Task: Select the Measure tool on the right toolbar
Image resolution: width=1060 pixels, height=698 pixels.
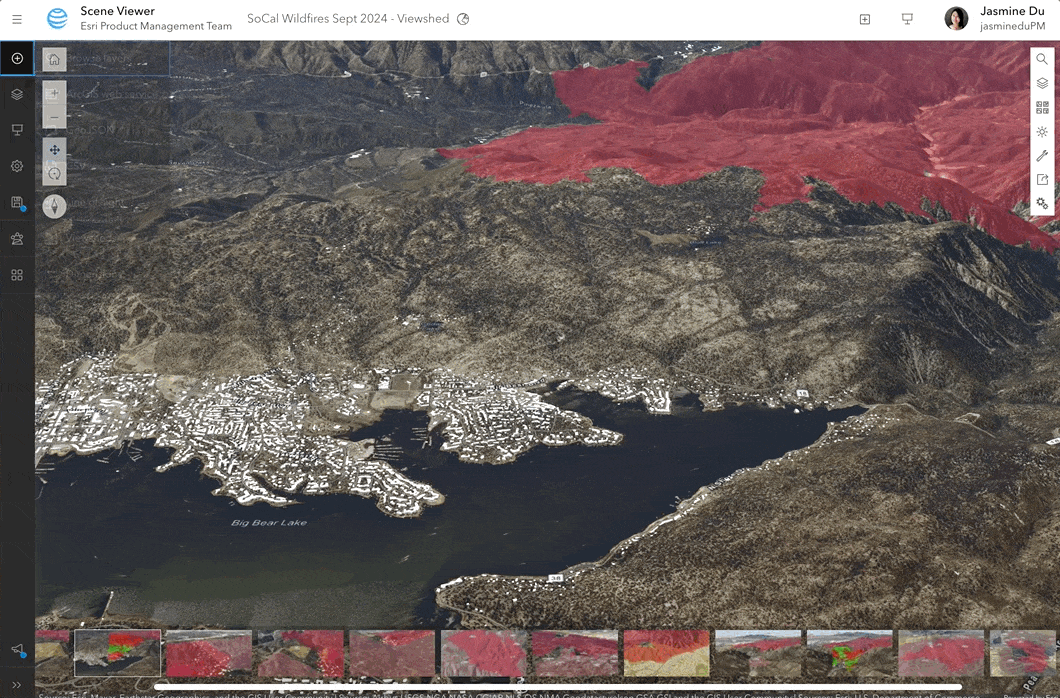Action: 1042,155
